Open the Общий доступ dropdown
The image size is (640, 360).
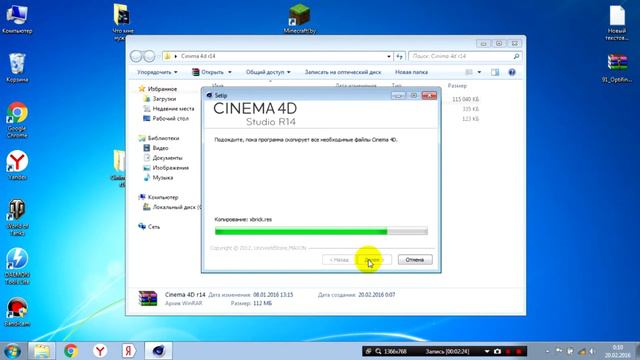268,72
